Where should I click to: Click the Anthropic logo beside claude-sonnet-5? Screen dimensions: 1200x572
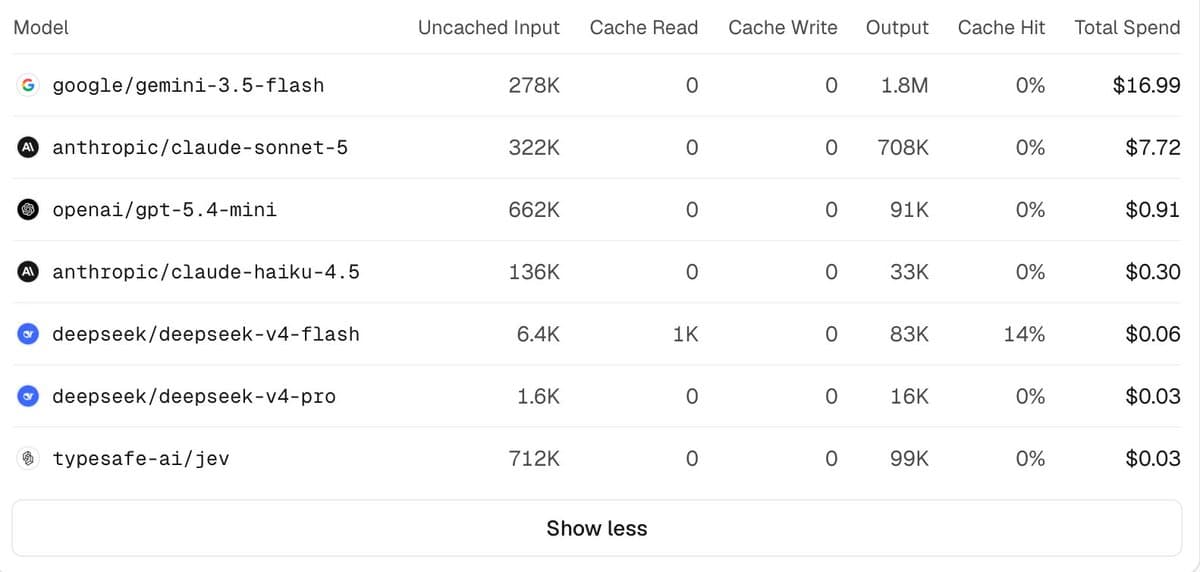[x=29, y=147]
